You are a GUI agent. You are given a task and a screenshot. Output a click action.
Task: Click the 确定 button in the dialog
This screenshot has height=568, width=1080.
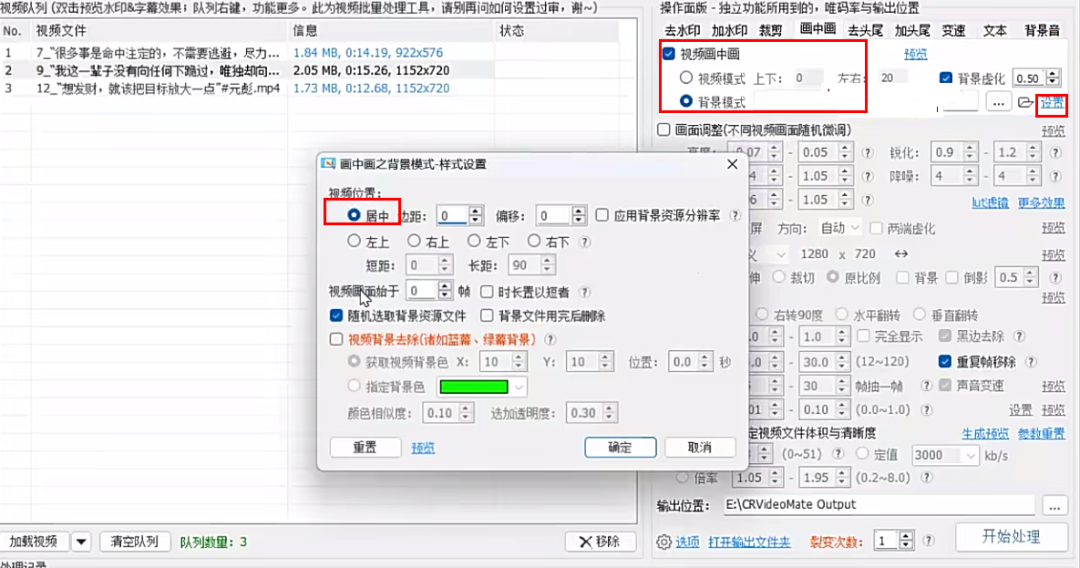tap(620, 448)
